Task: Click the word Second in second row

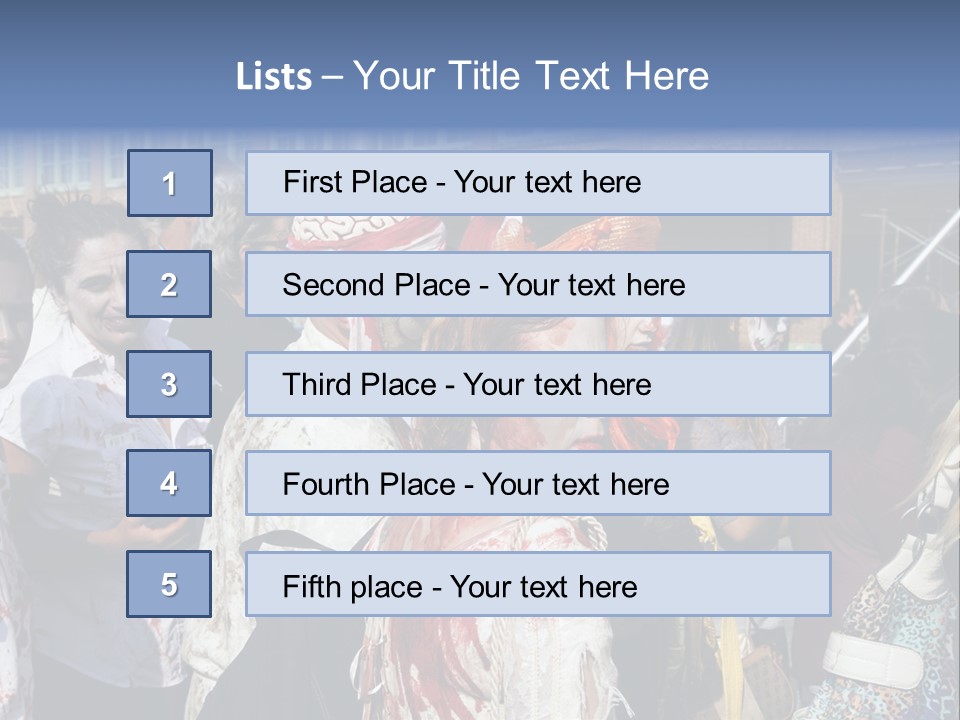Action: [325, 285]
